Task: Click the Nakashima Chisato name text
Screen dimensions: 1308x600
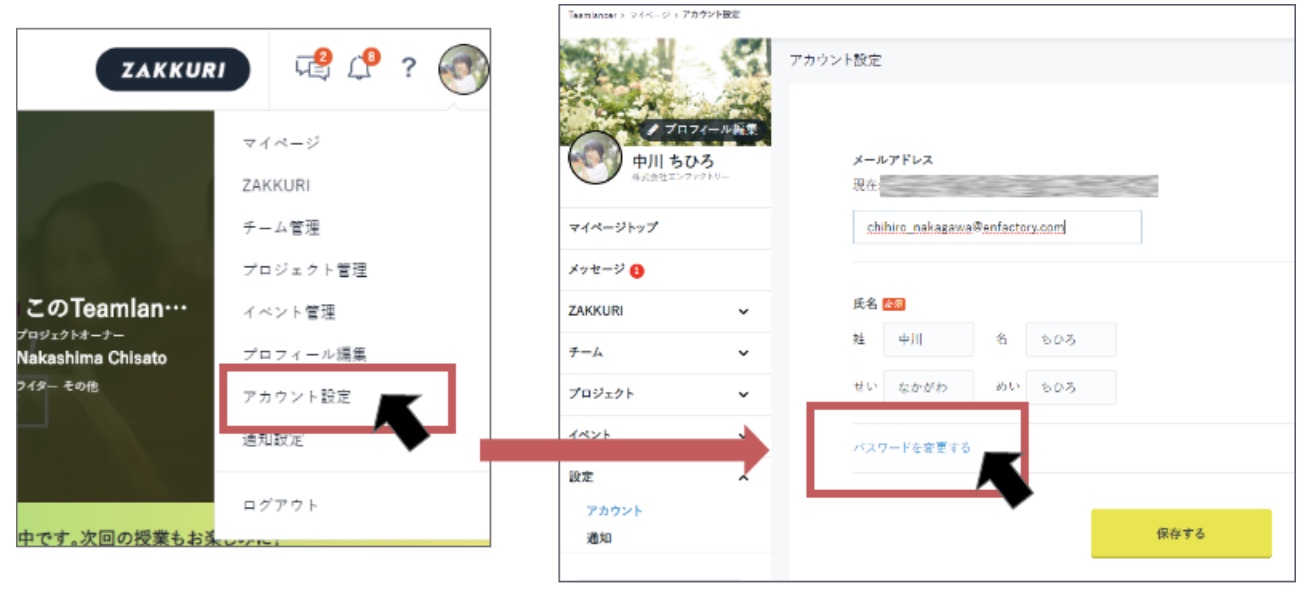Action: 92,358
